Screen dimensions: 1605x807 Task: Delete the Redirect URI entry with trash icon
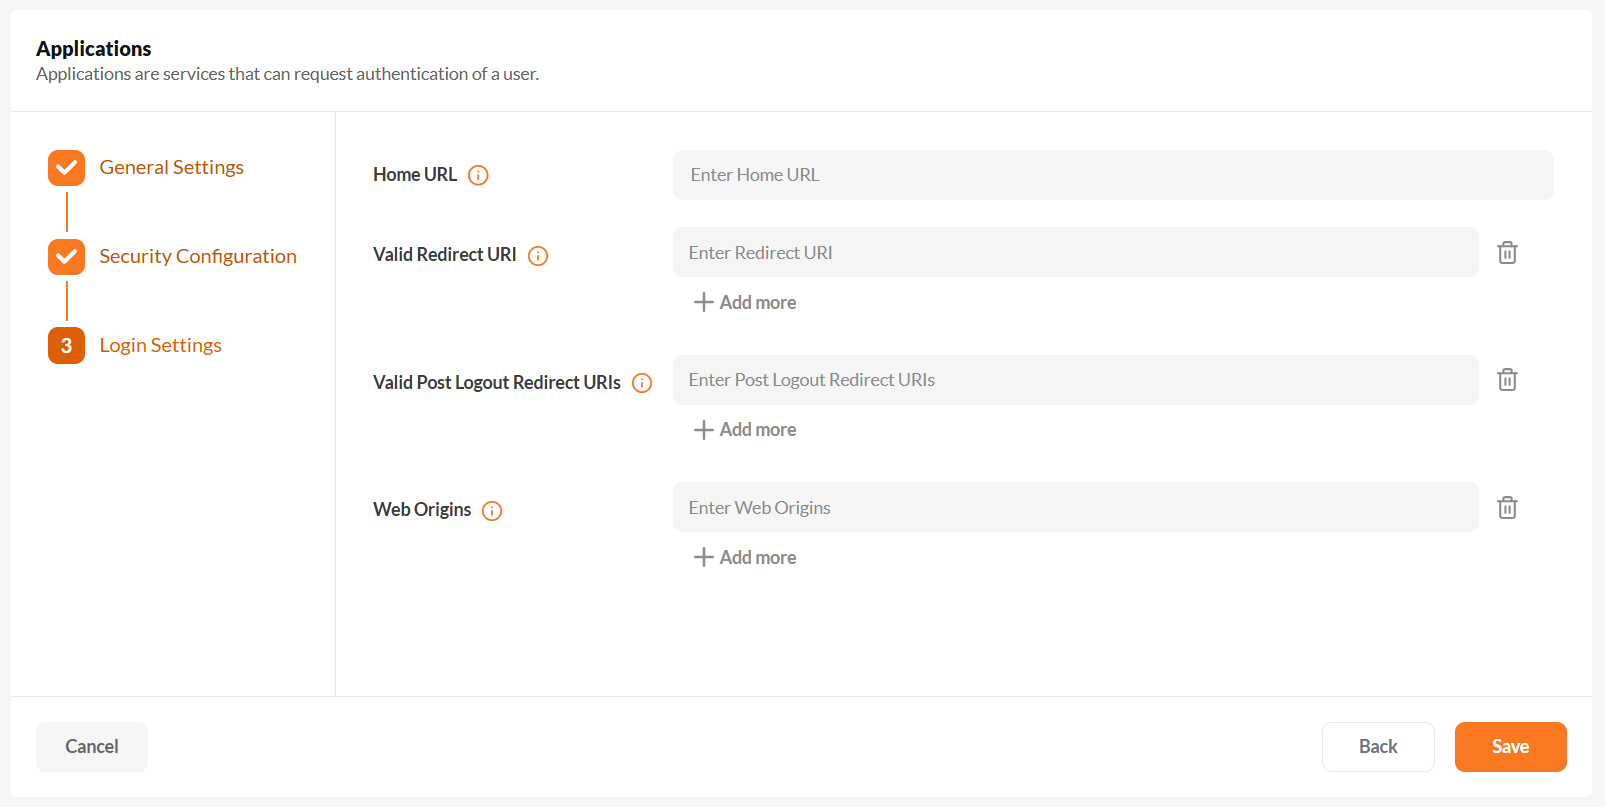pos(1507,253)
